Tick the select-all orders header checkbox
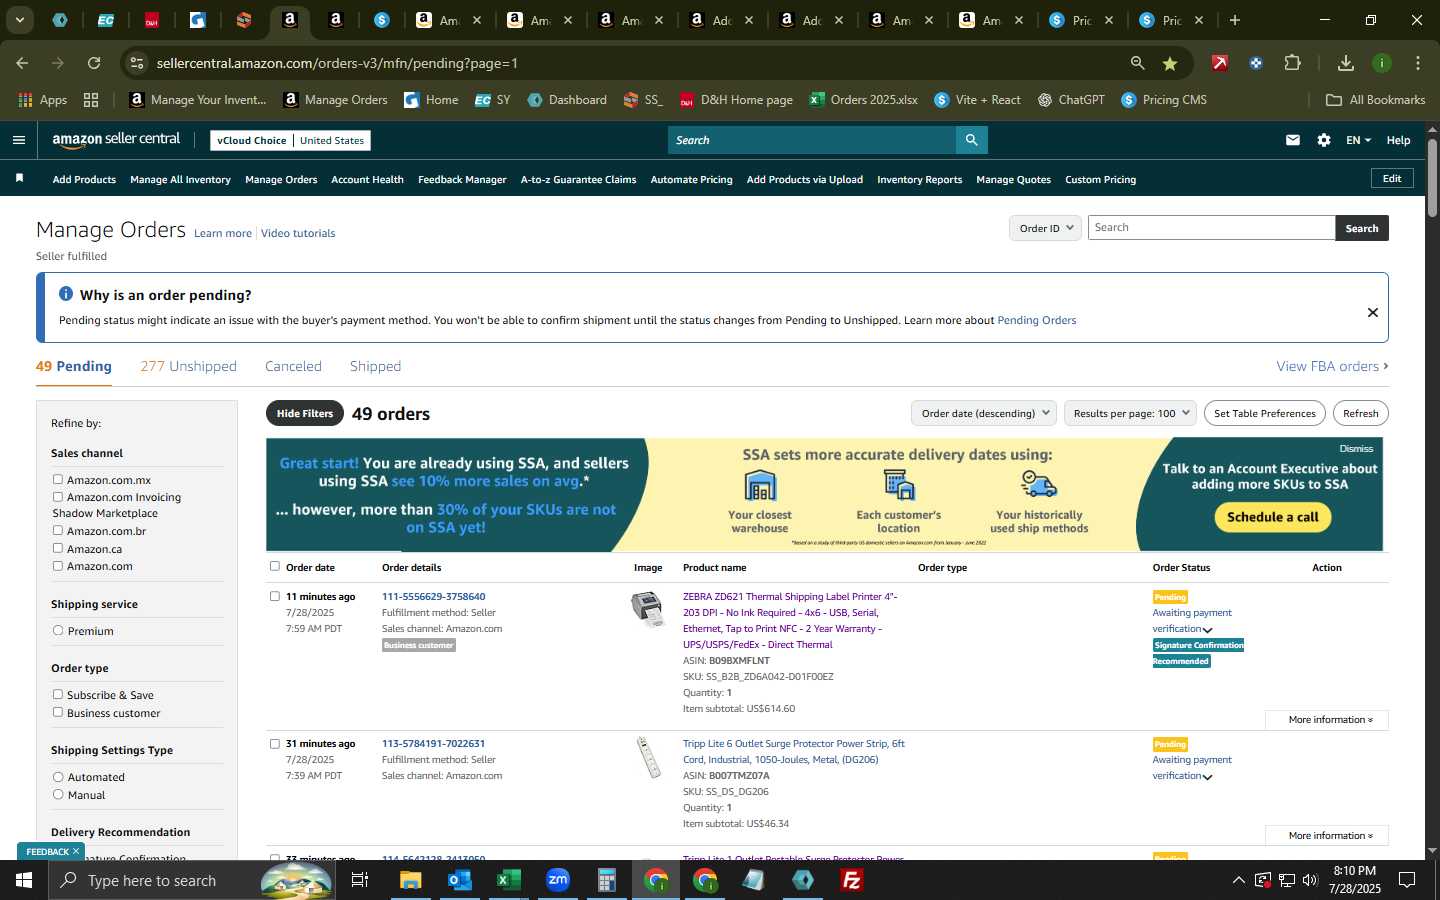The image size is (1440, 900). (275, 566)
